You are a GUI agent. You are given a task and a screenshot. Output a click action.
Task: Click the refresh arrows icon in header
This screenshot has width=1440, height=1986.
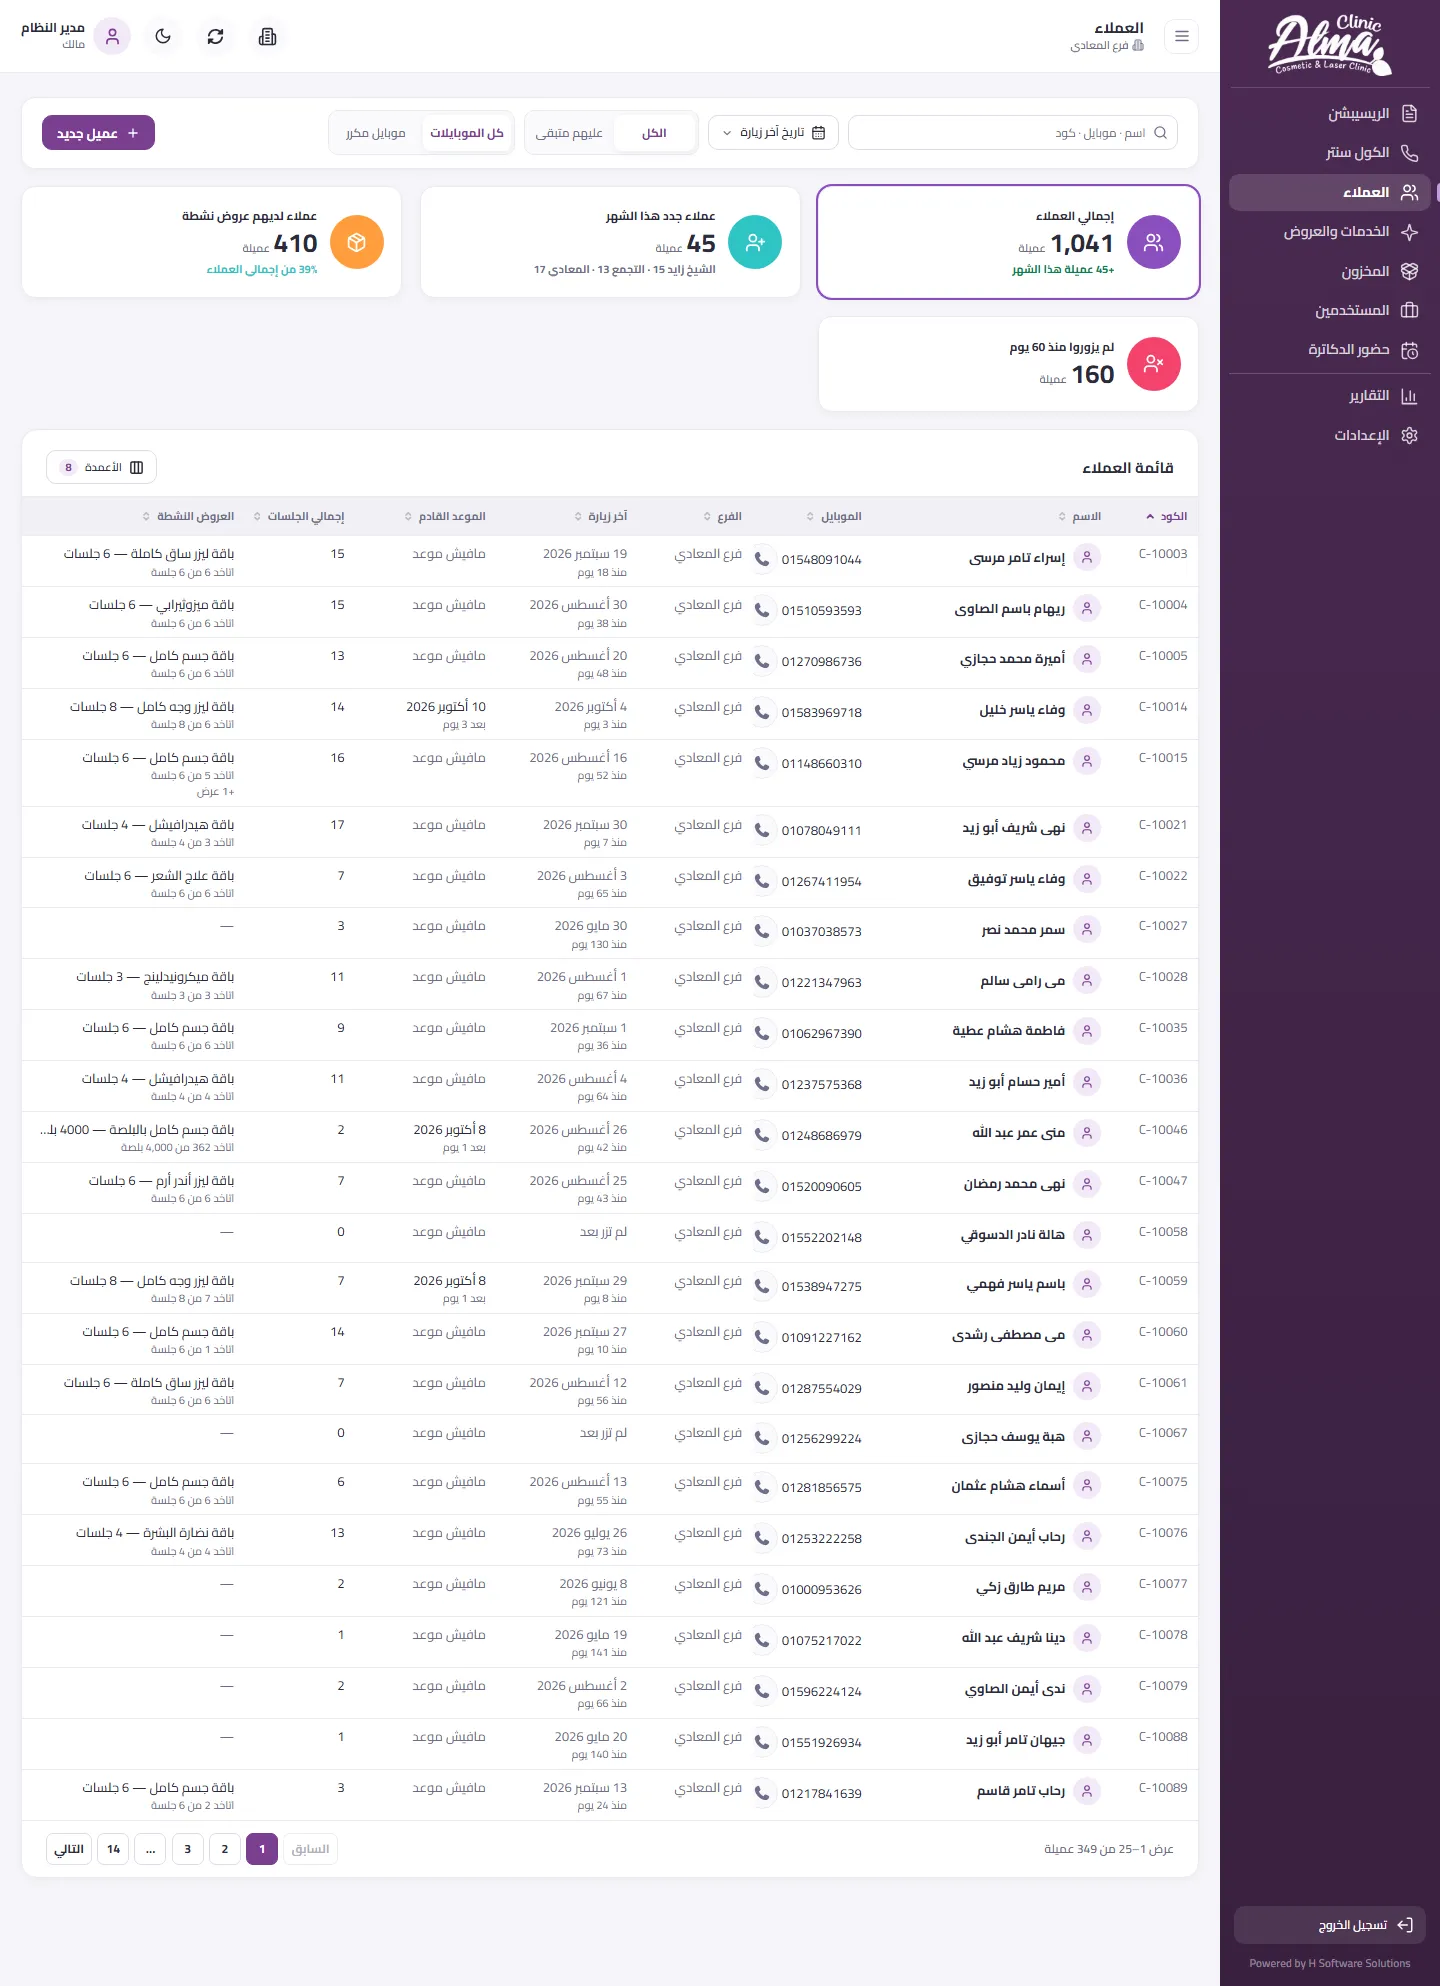tap(215, 37)
